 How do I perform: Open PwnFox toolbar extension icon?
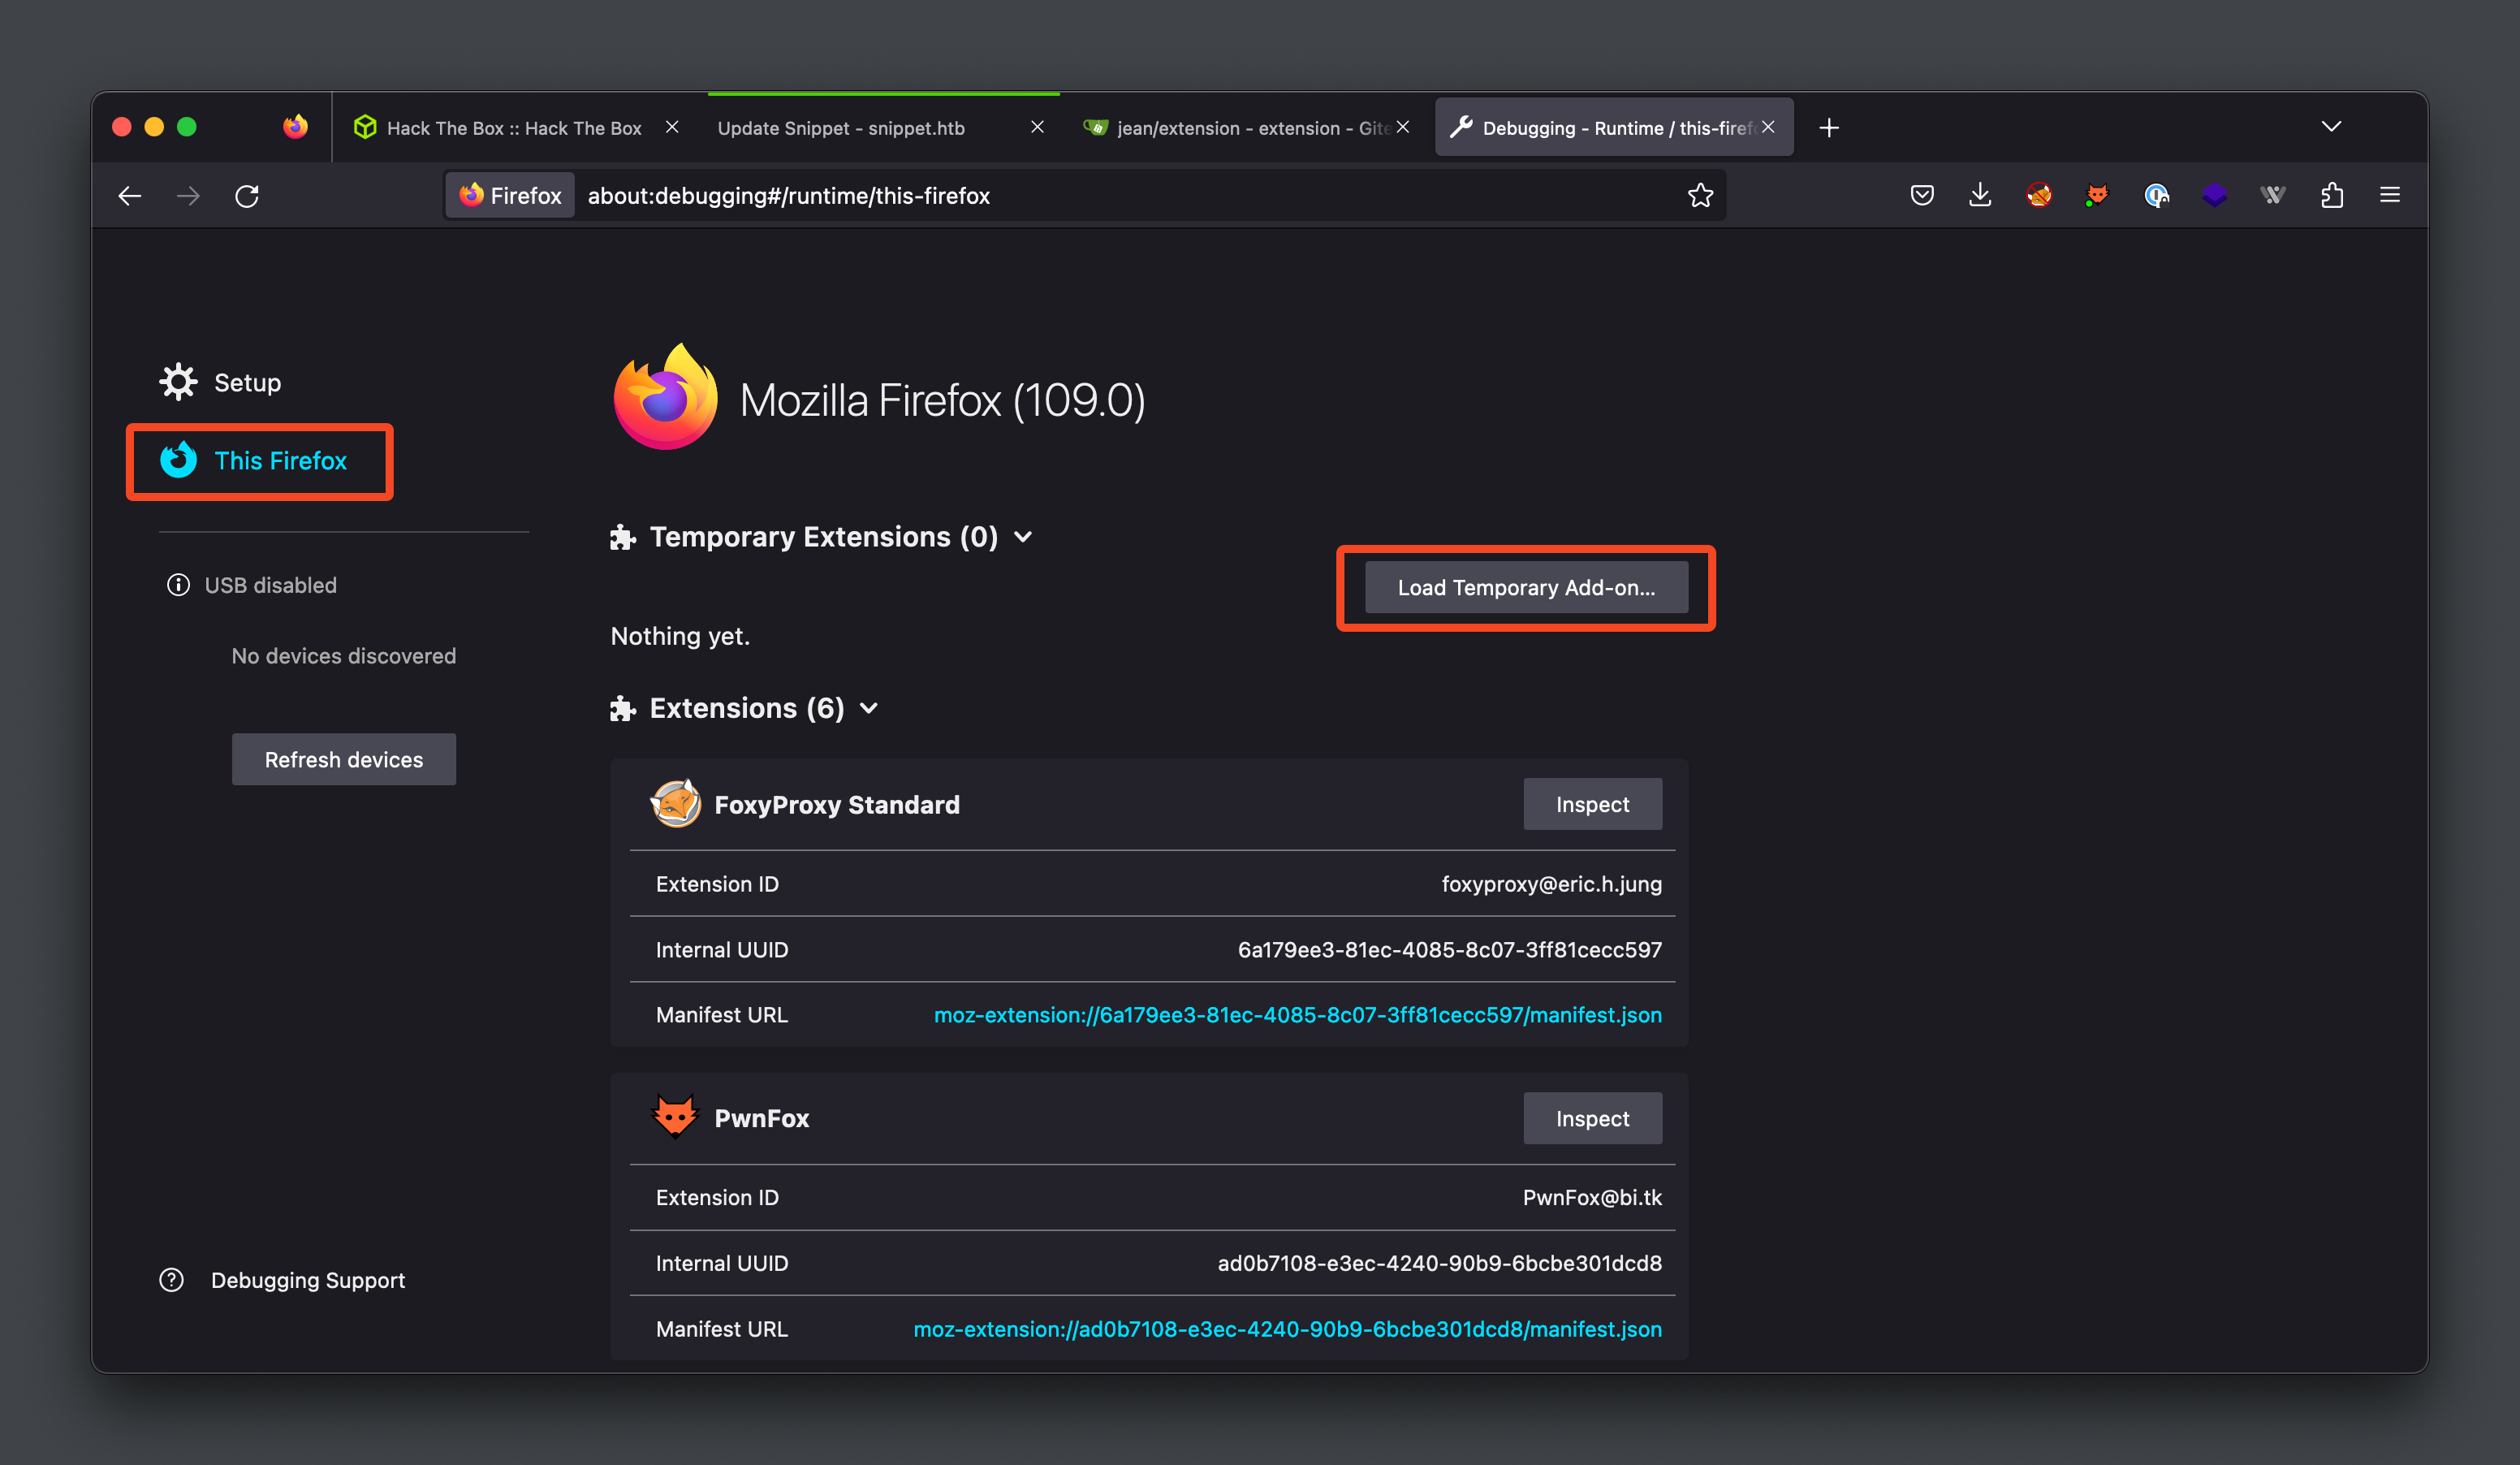click(2097, 195)
